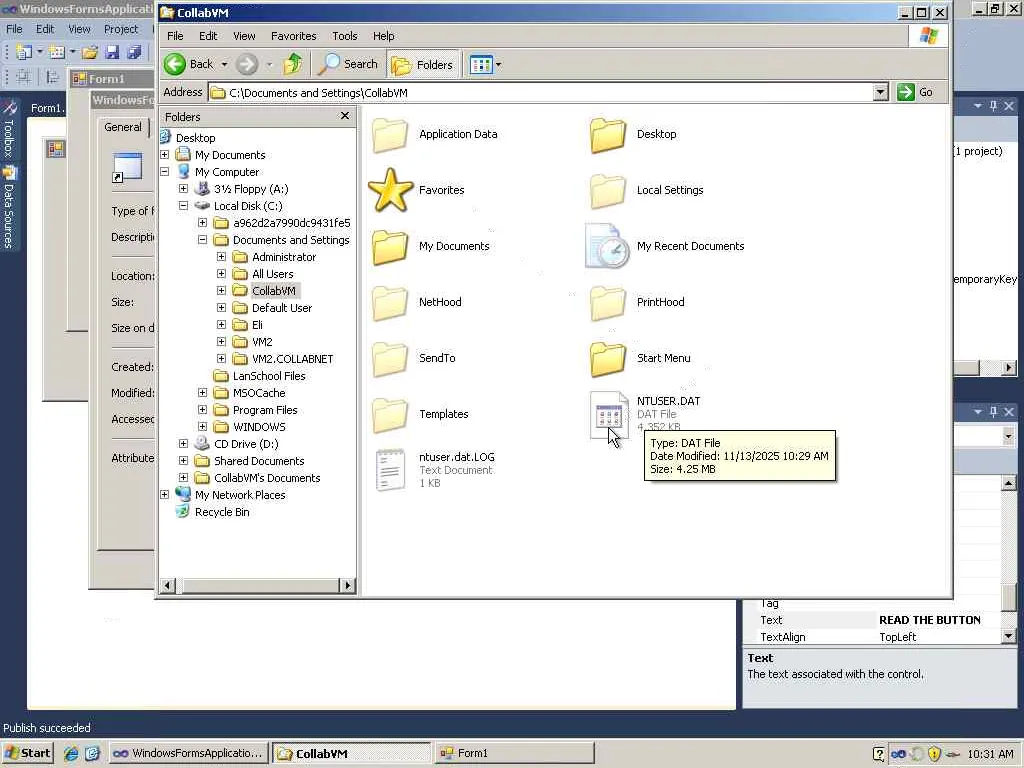Go back with the Back arrow icon
Screen dimensions: 1024x768
click(175, 64)
